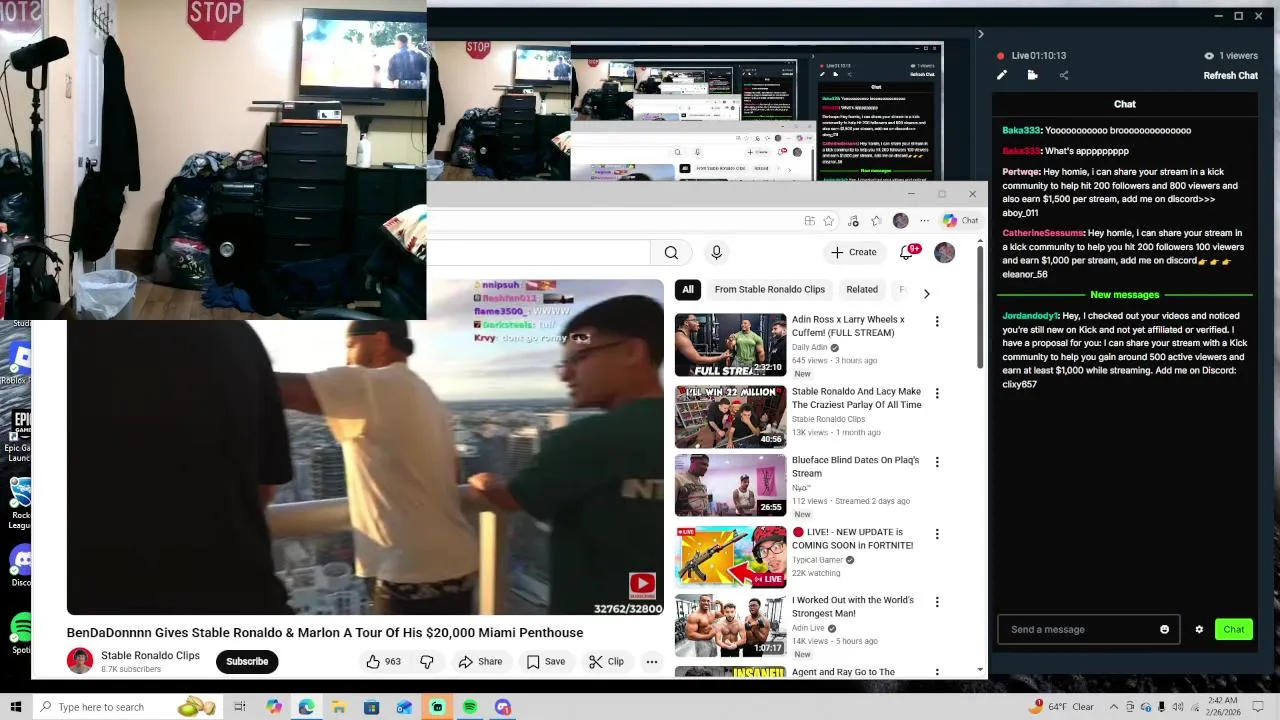
Task: Click the Share button under video
Action: click(x=480, y=661)
